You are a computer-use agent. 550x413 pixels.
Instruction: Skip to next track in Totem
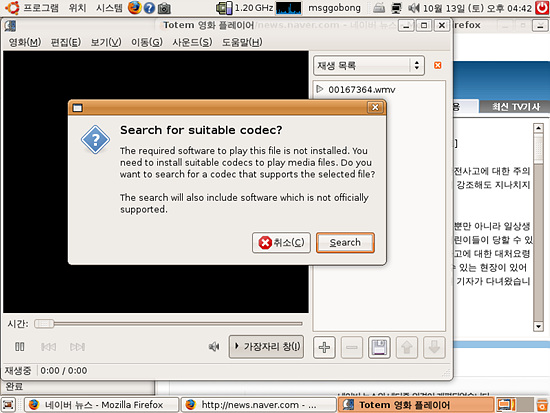pos(77,347)
